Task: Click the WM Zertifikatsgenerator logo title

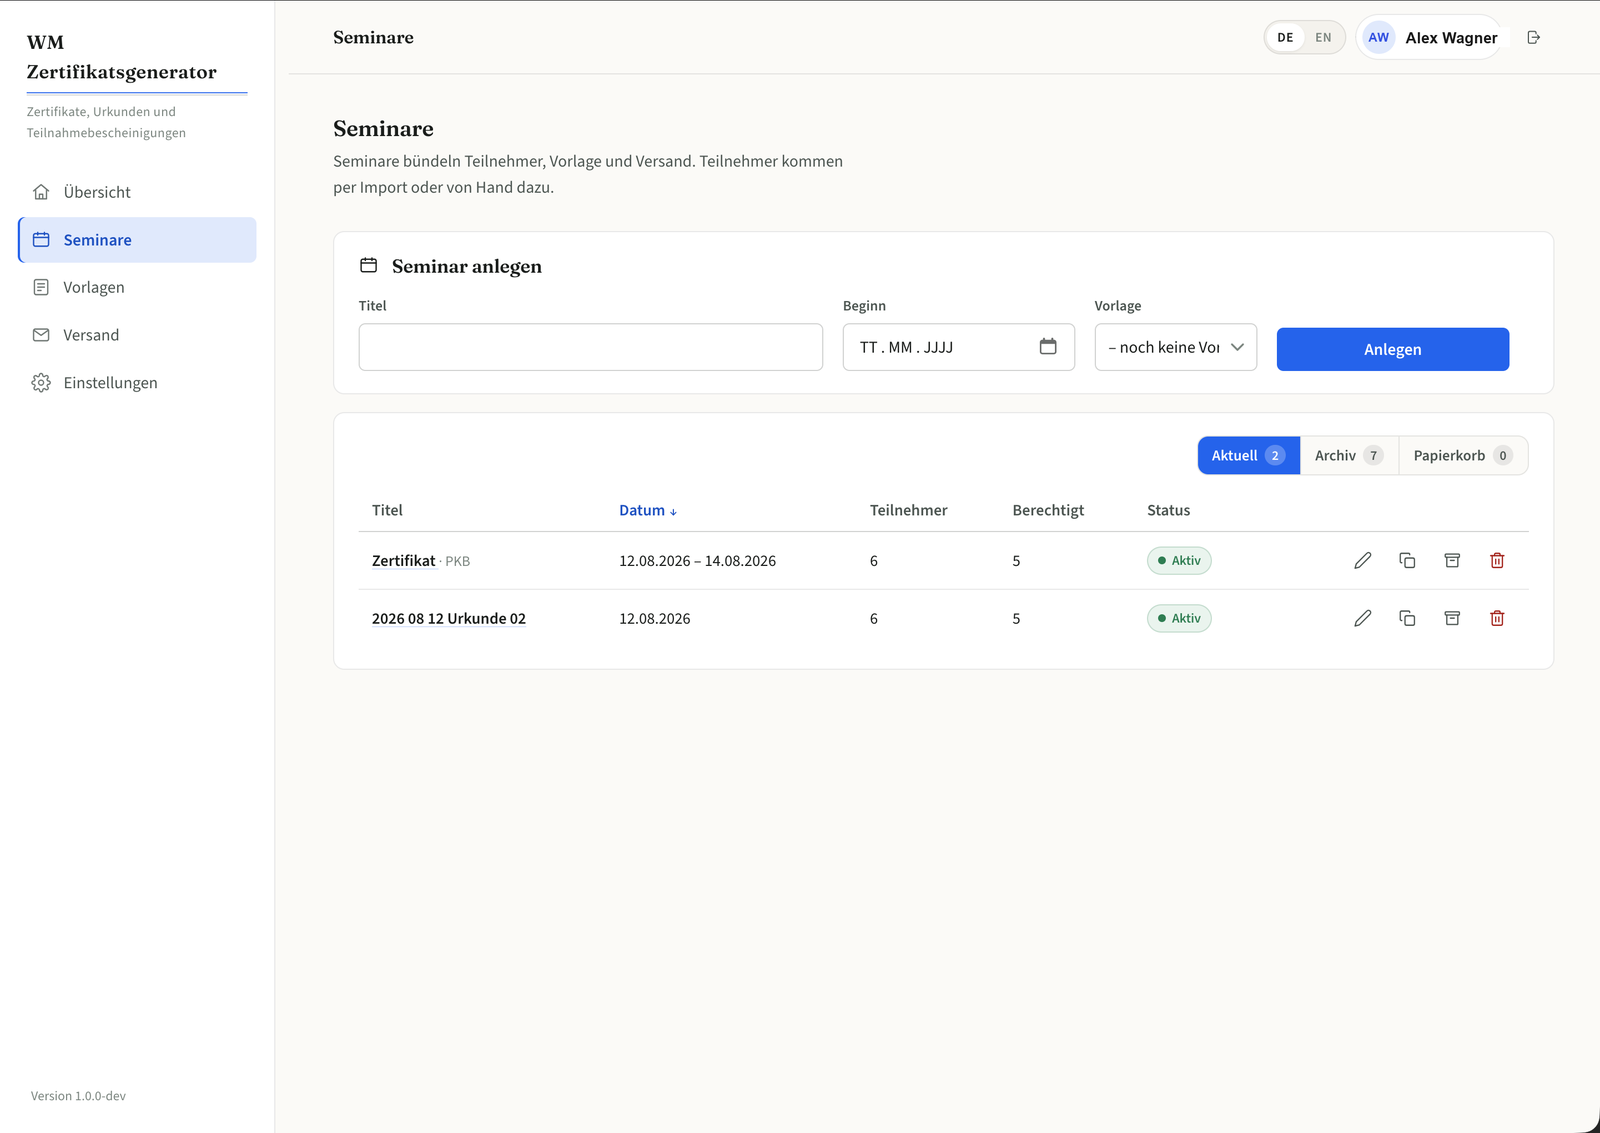Action: 121,57
